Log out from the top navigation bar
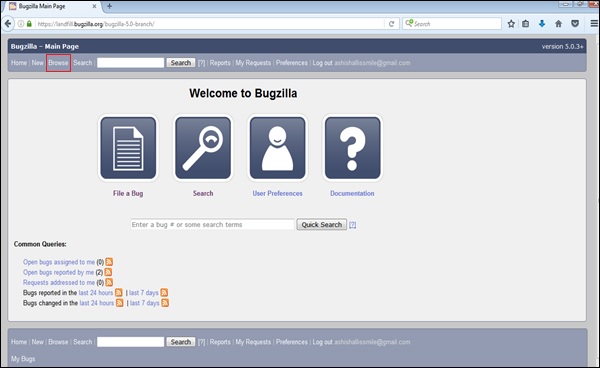 [x=322, y=63]
